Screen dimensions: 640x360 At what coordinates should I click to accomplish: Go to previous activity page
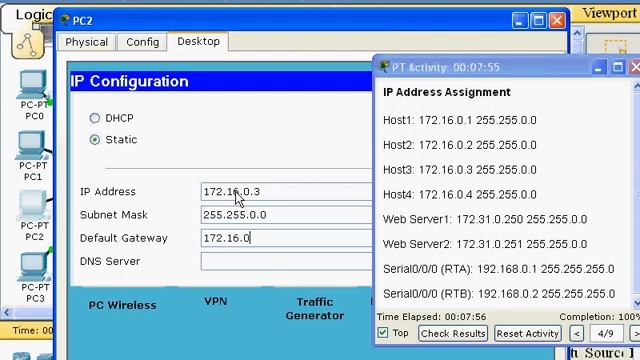(x=577, y=333)
